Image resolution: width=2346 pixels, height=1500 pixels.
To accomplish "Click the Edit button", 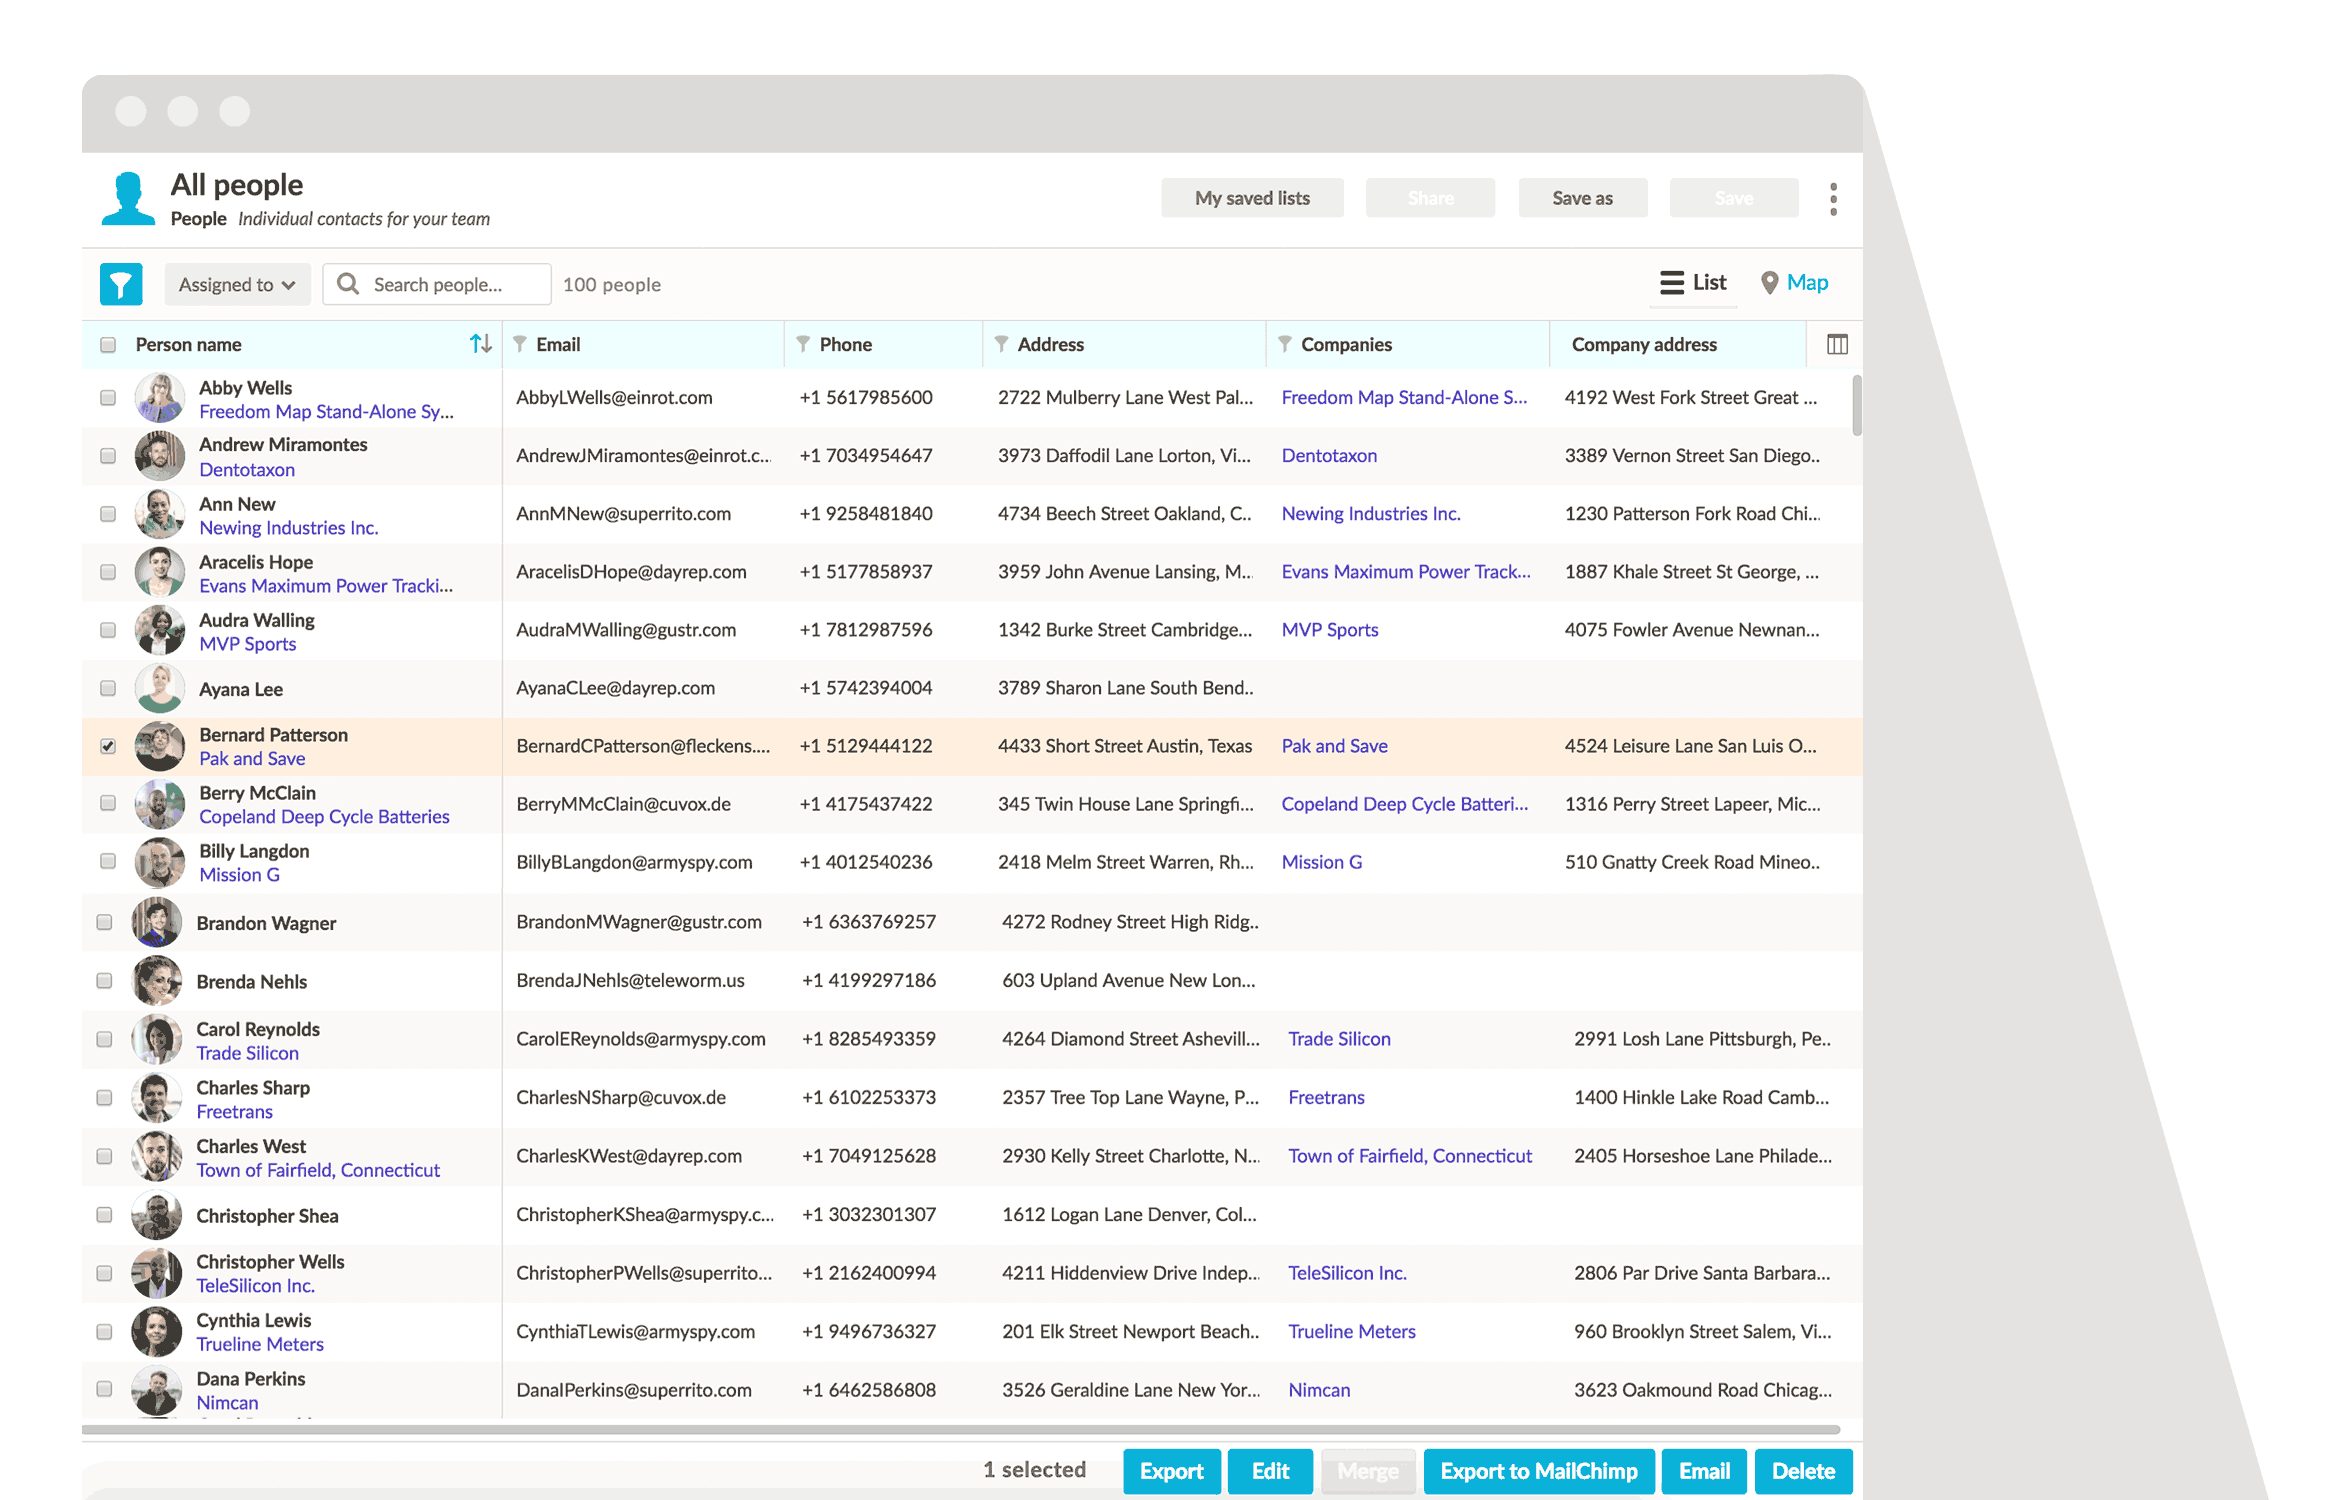I will coord(1270,1471).
